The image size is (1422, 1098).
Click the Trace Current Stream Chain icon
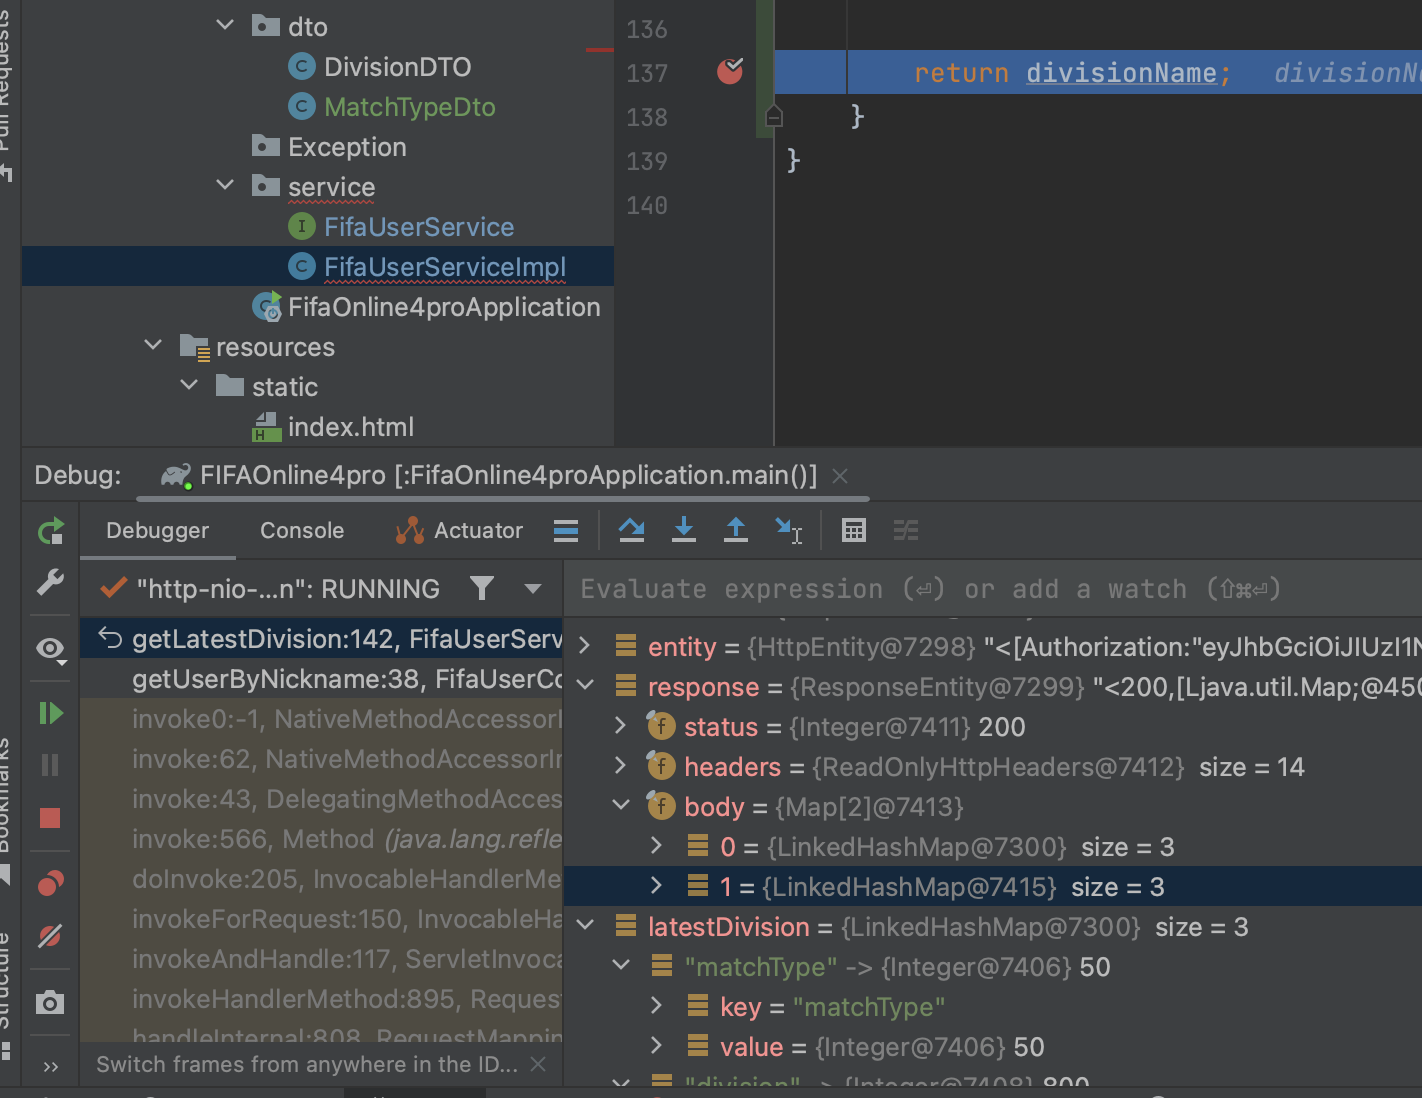coord(906,530)
